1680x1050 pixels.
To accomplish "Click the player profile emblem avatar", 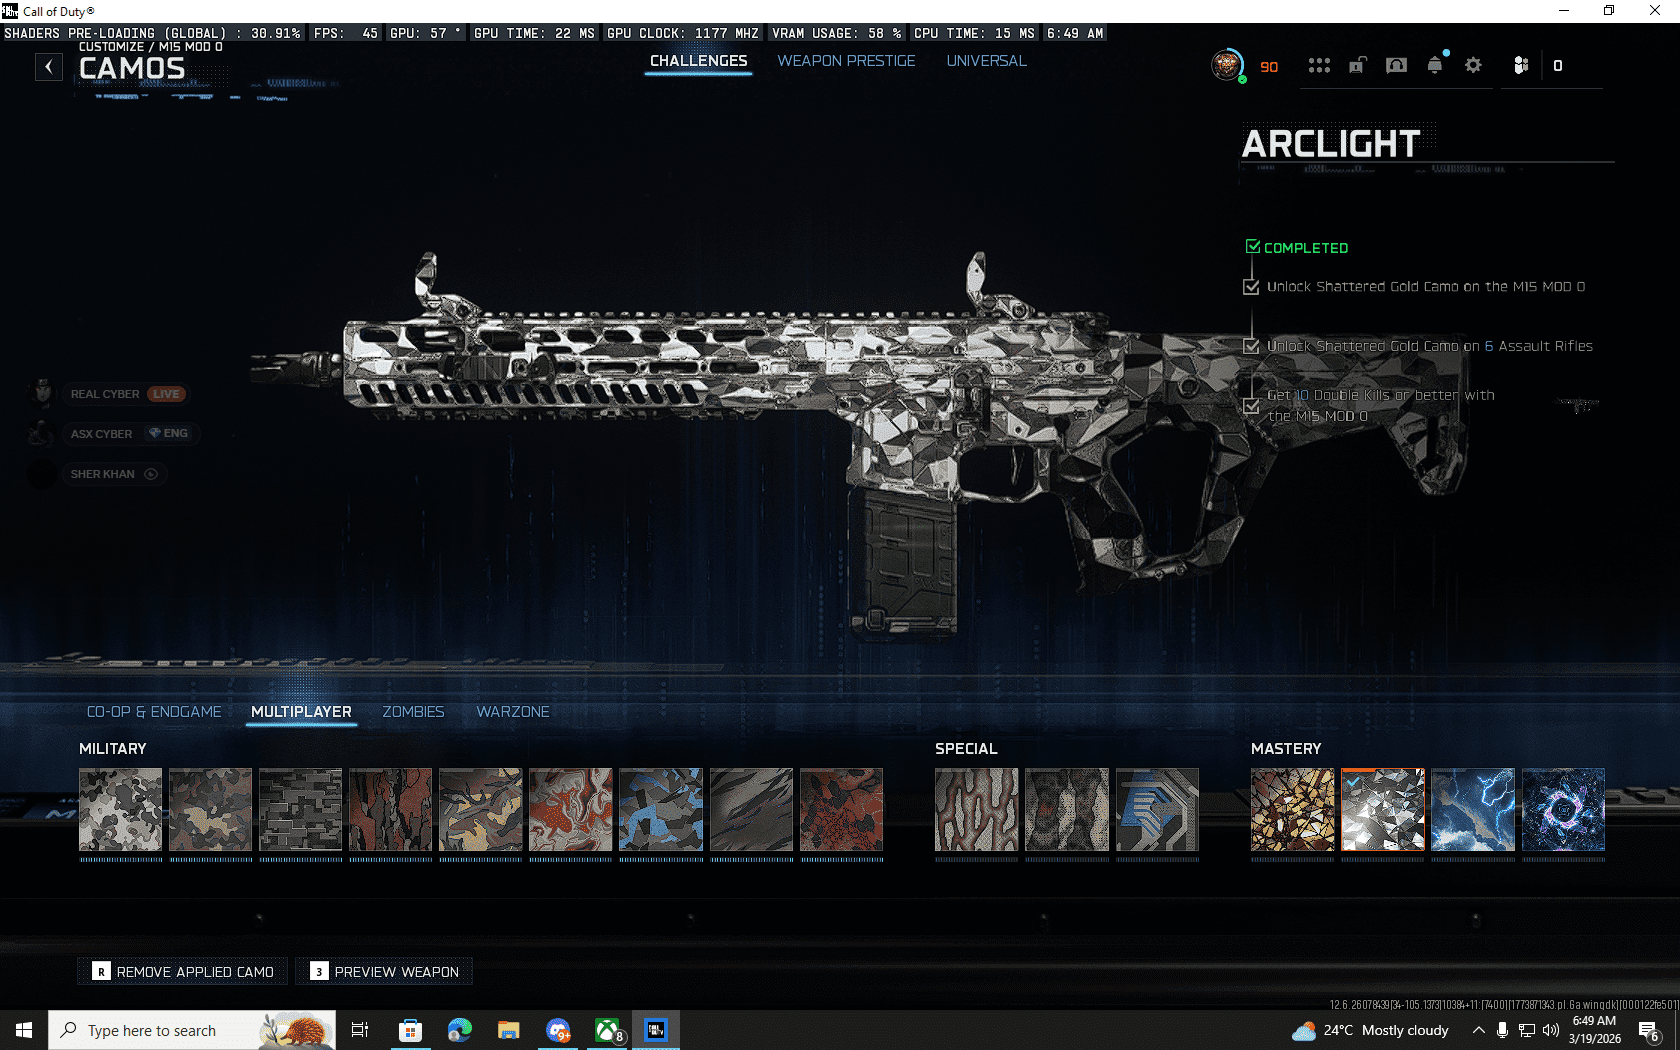I will tap(1226, 66).
